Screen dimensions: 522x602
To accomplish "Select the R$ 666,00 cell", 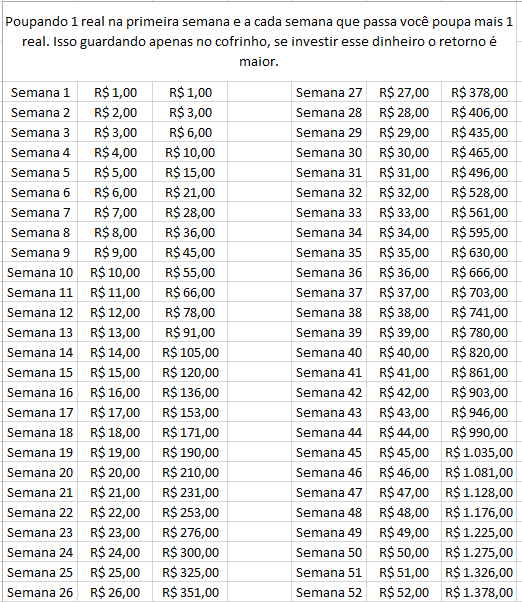I will [479, 272].
